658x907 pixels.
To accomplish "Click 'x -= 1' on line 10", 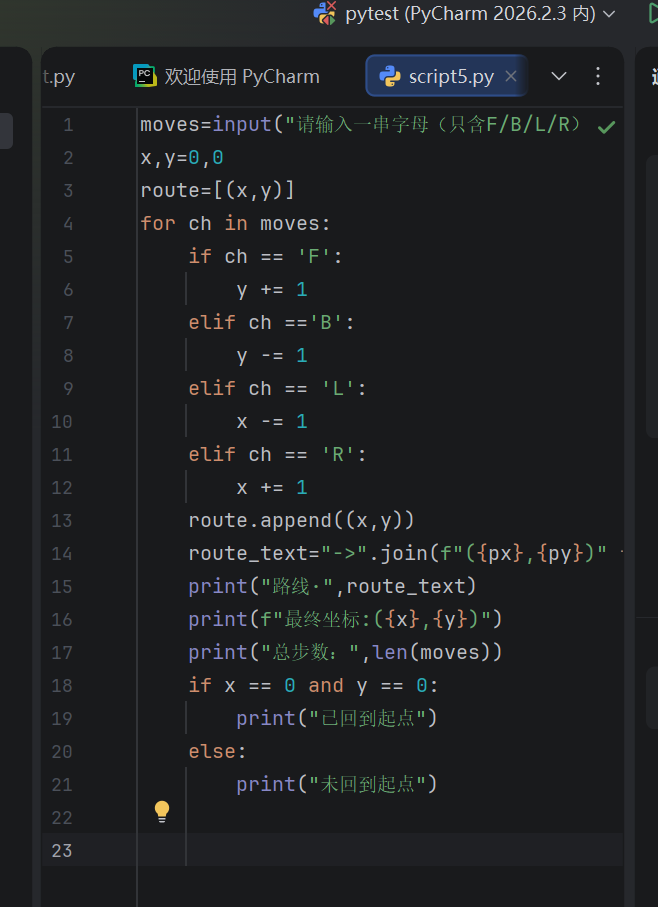I will 272,422.
